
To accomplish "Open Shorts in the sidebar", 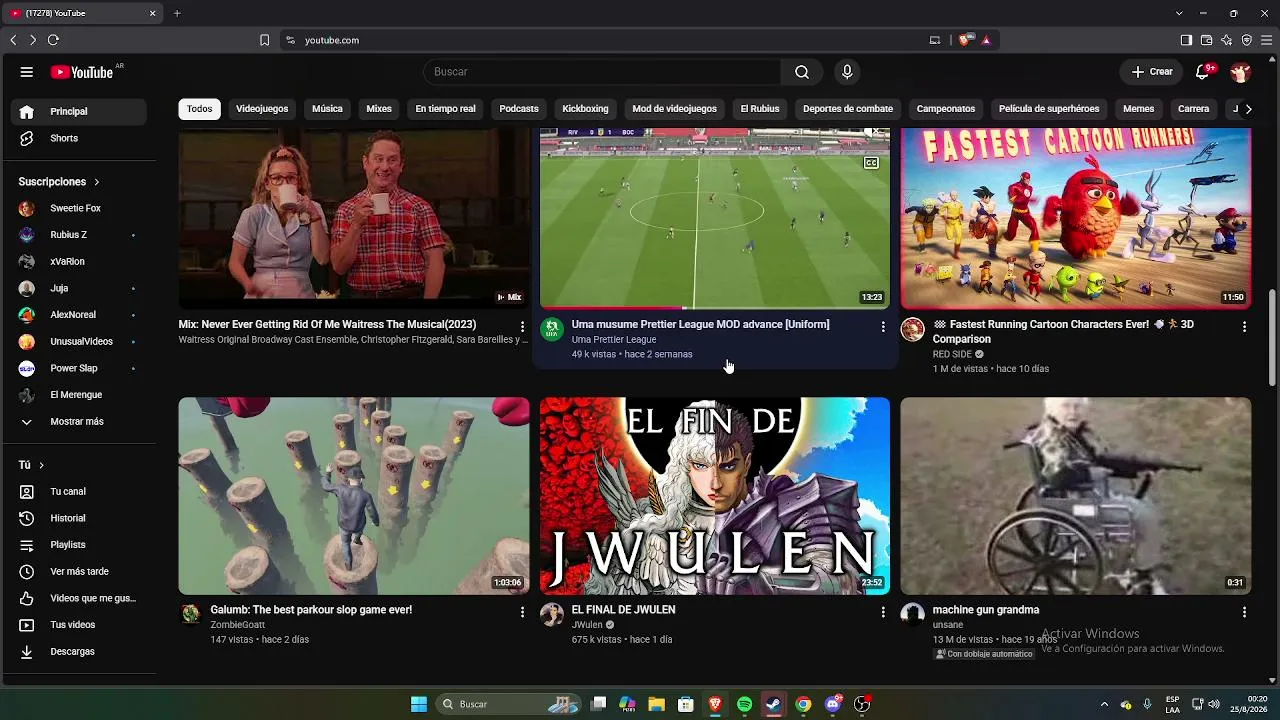I will point(78,138).
